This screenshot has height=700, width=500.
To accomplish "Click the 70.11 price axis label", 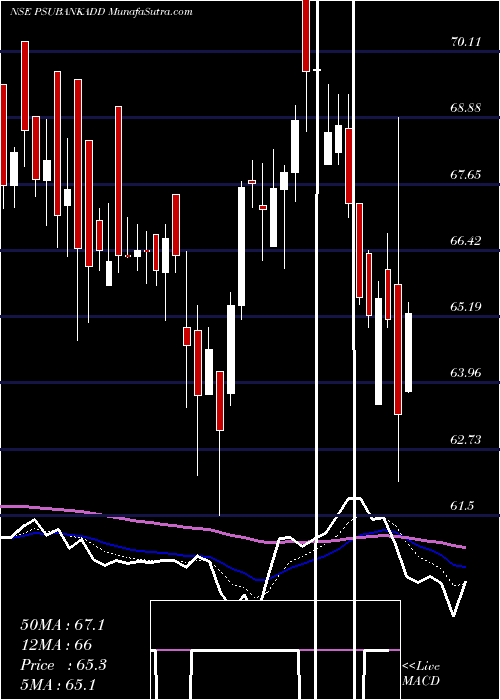I will pos(466,42).
